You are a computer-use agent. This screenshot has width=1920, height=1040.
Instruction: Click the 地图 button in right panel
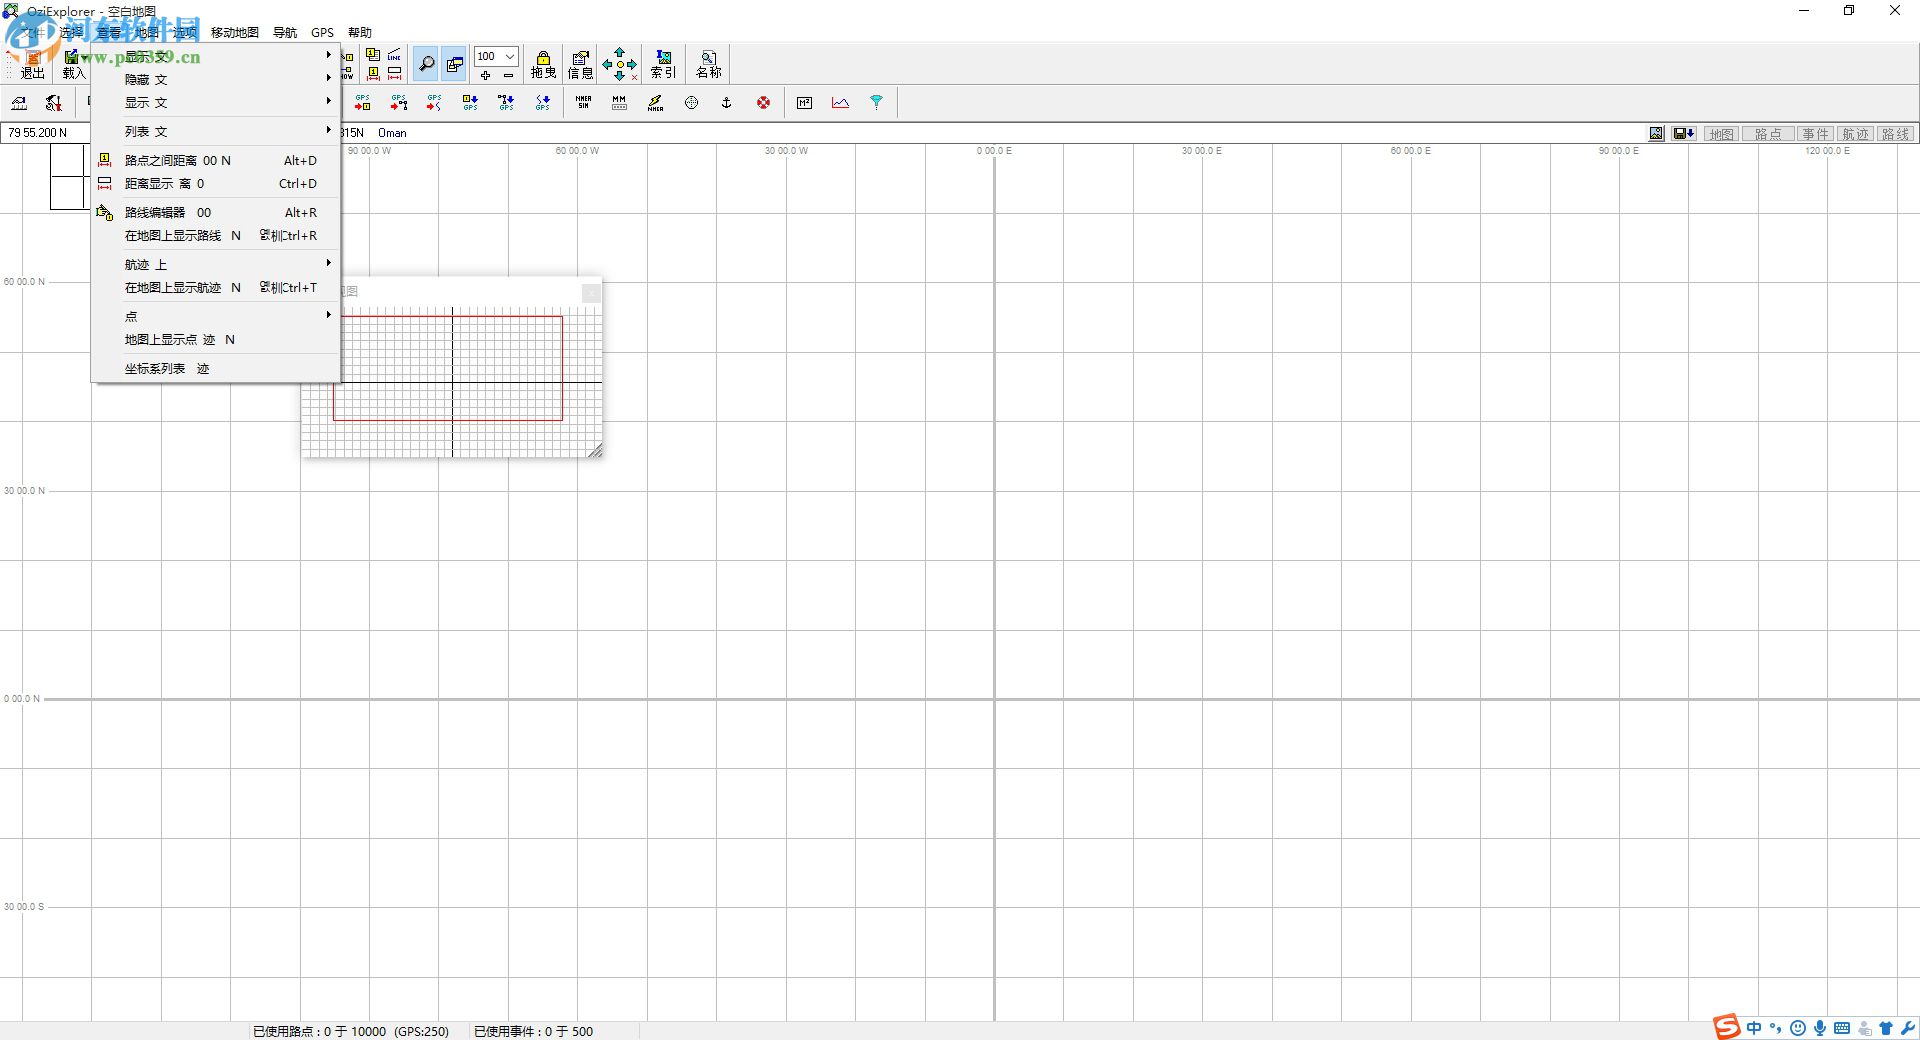click(x=1721, y=134)
